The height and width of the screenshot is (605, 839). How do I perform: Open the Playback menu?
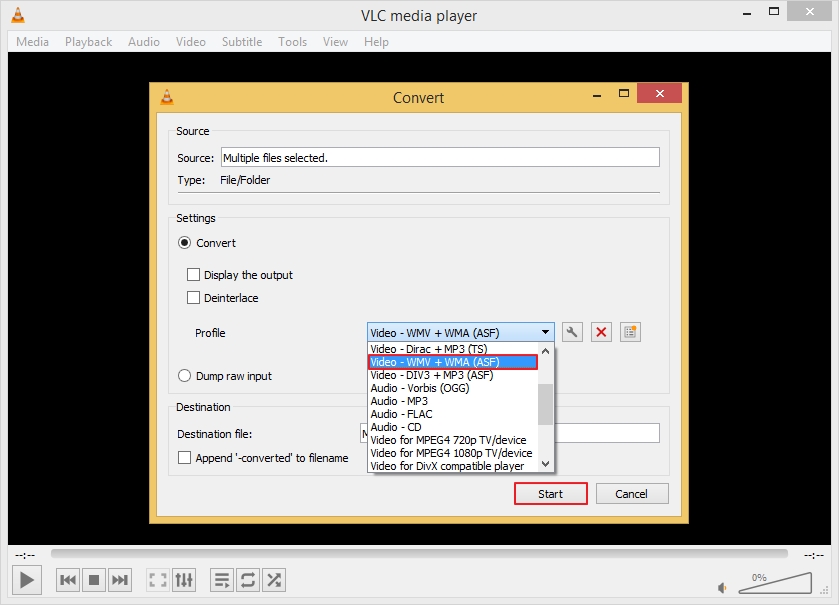click(x=88, y=42)
